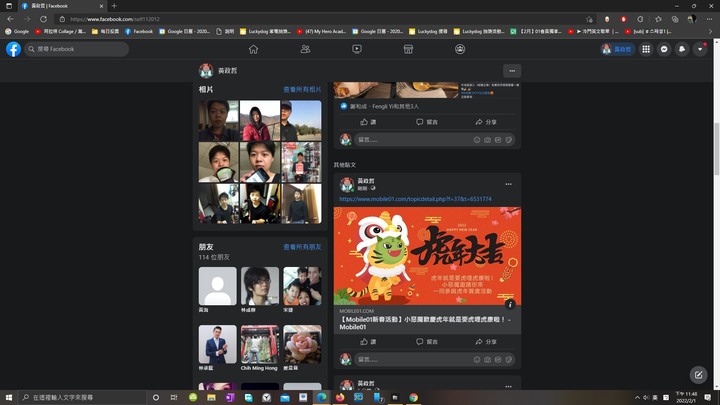Comment on the Mobile01 post
Image resolution: width=720 pixels, height=405 pixels.
coord(427,342)
